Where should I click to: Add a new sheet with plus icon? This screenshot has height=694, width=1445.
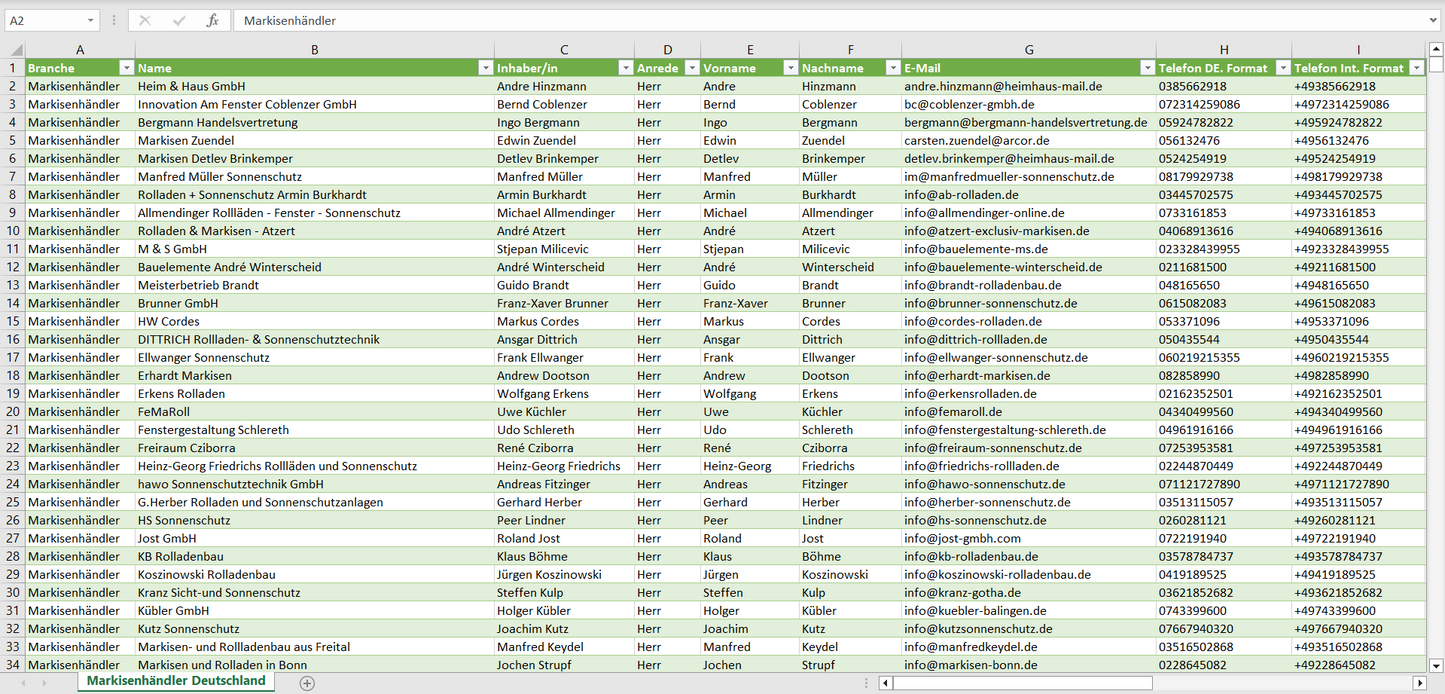pos(307,683)
